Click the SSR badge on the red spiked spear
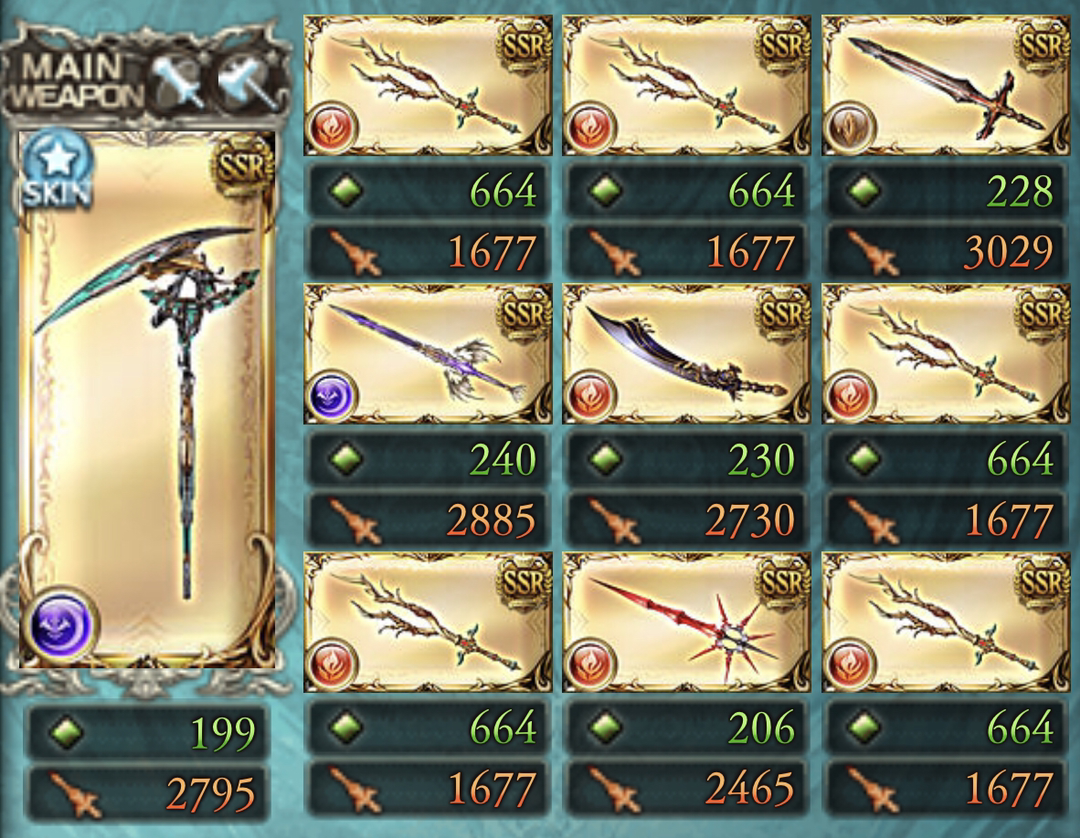 click(782, 582)
